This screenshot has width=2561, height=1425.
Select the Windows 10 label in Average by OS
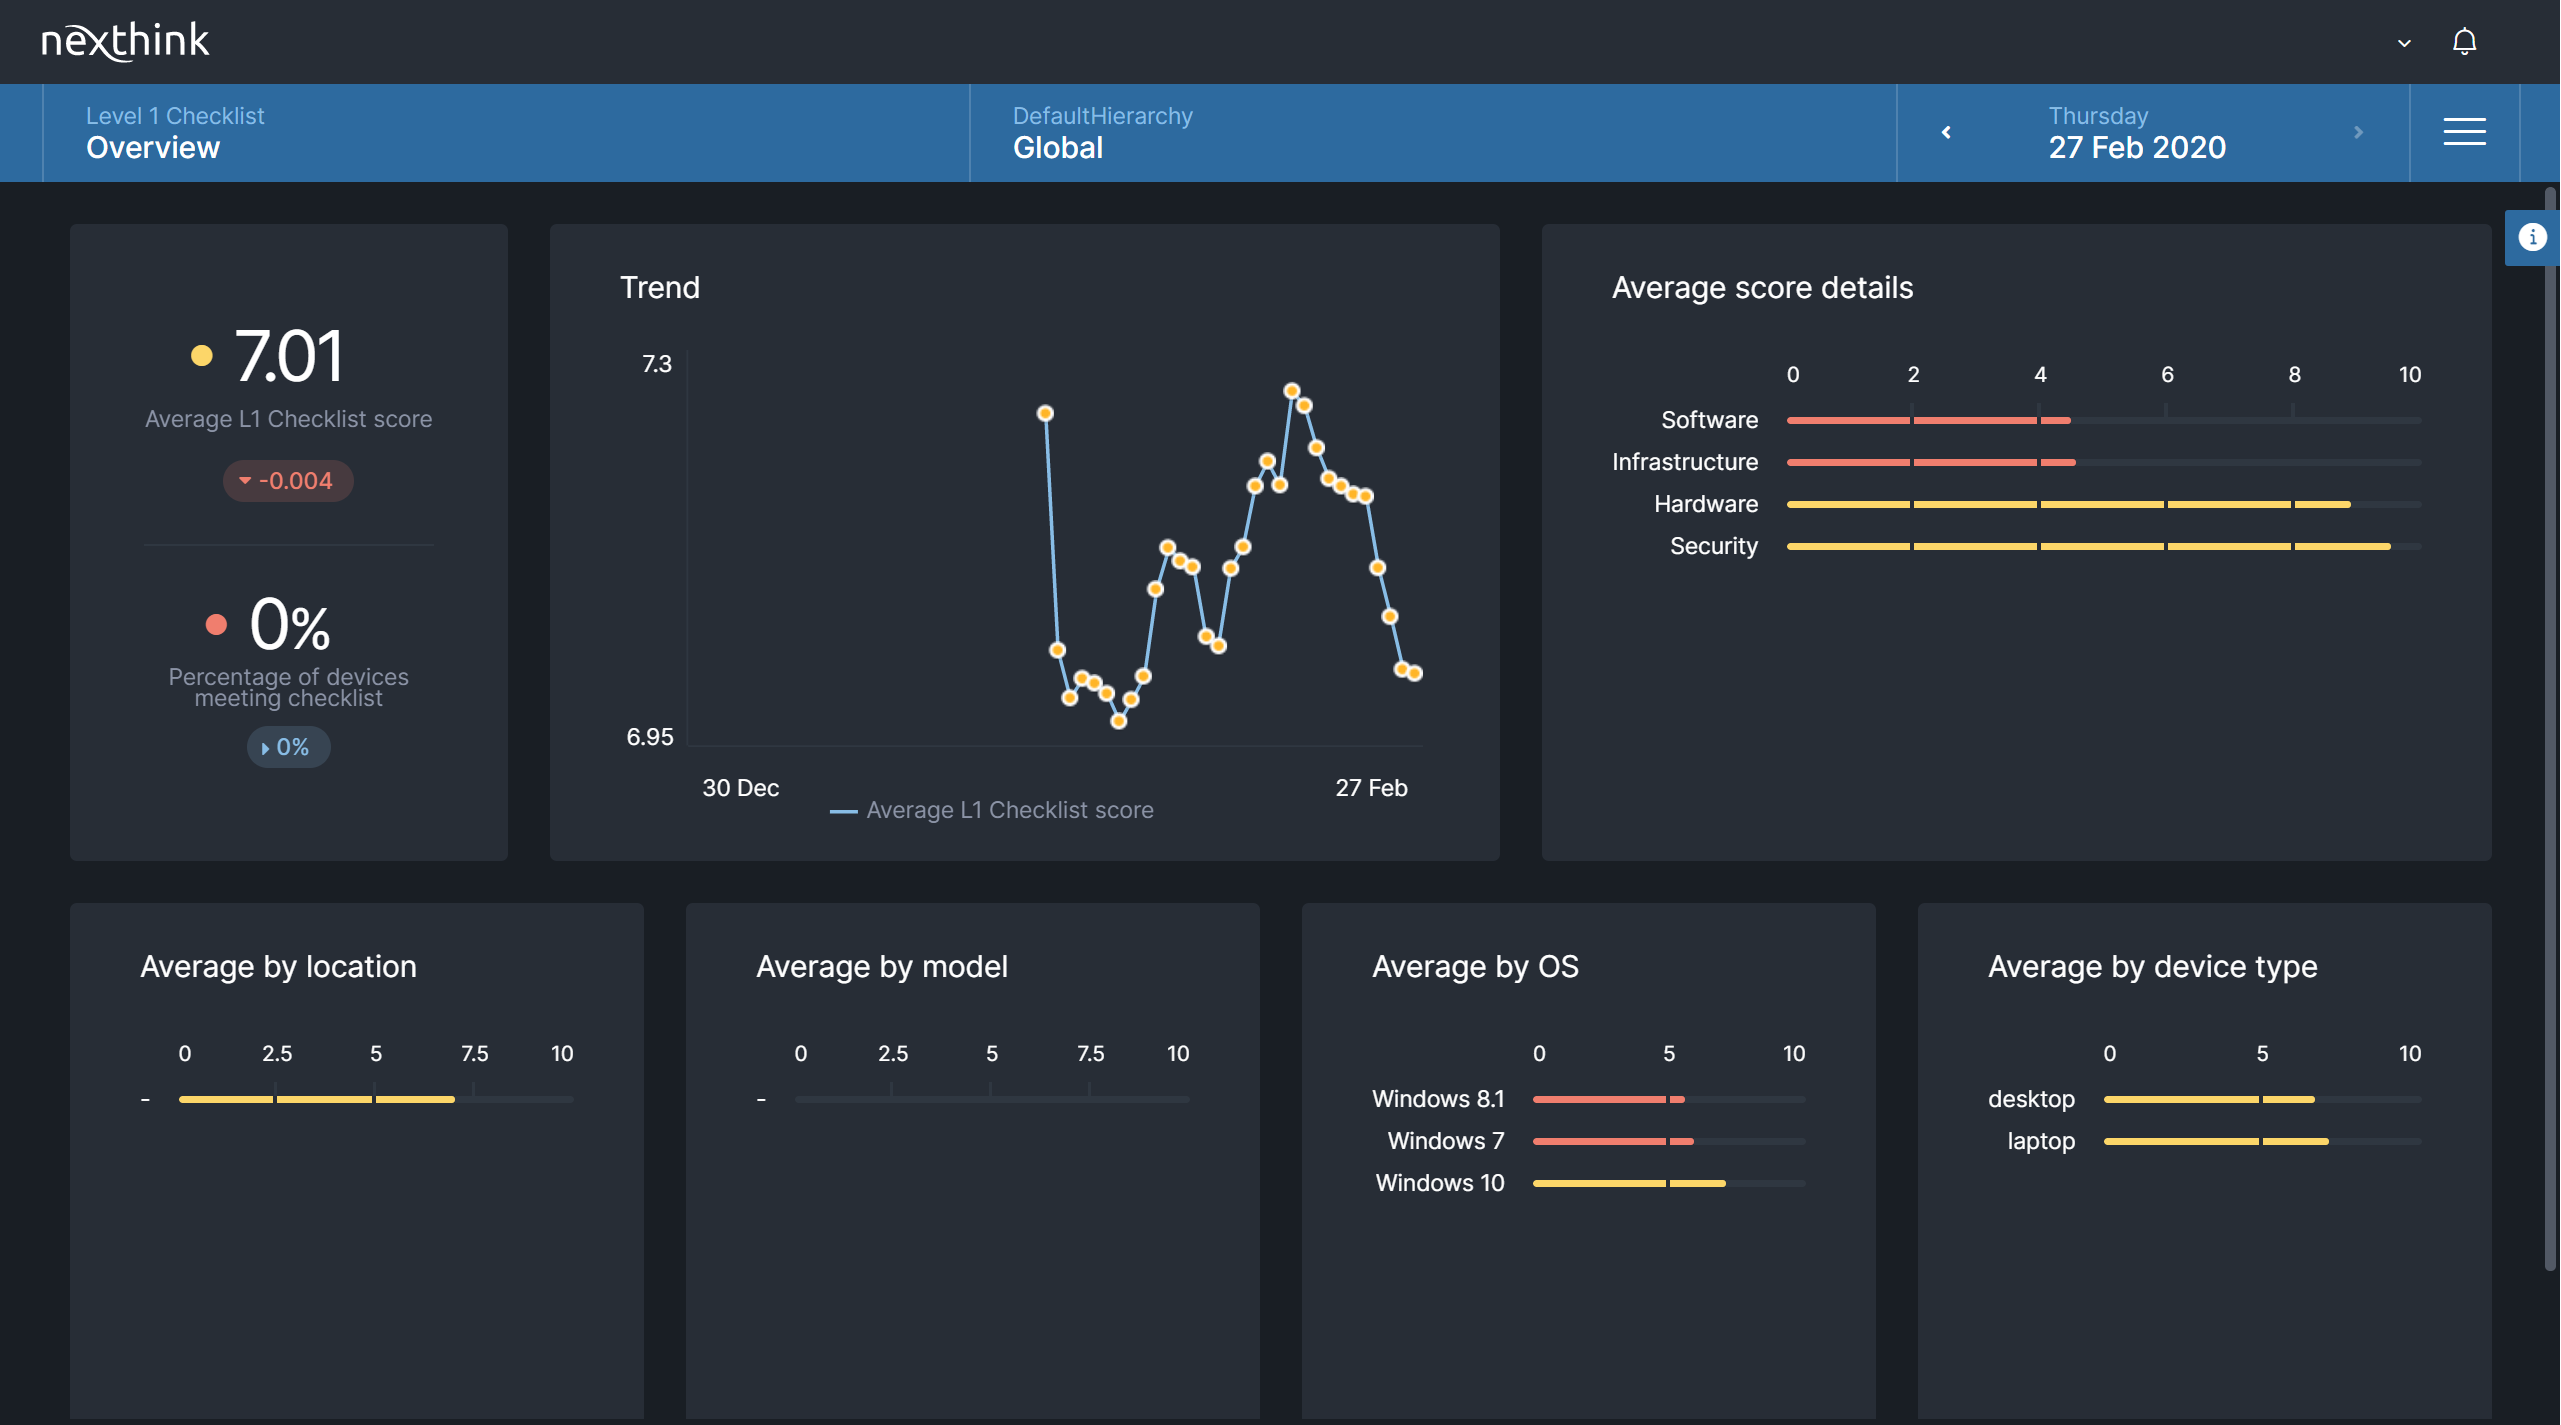click(1439, 1183)
